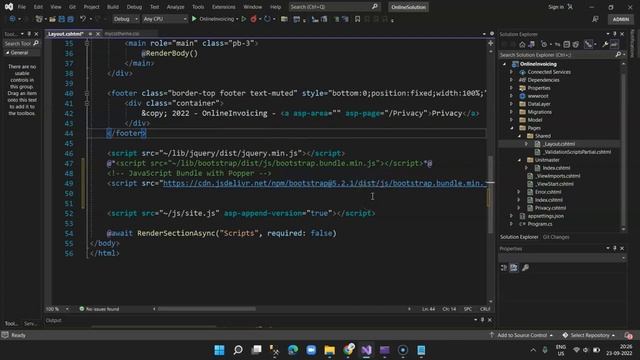Screen dimensions: 640x360
Task: Click Show All Files icon in Solution Explorer
Action: 576,44
